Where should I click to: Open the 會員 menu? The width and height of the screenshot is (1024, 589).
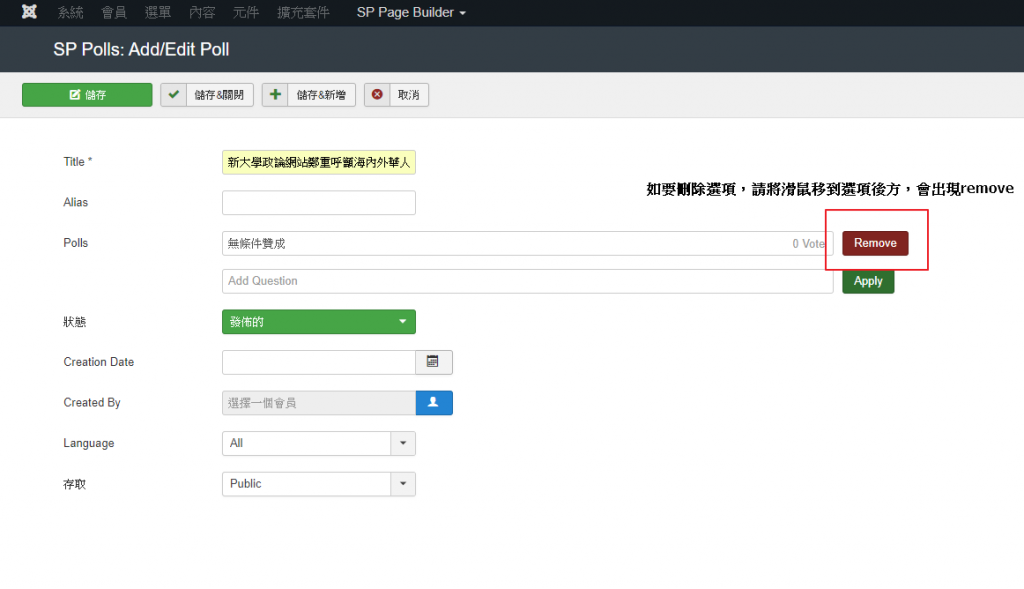[114, 12]
